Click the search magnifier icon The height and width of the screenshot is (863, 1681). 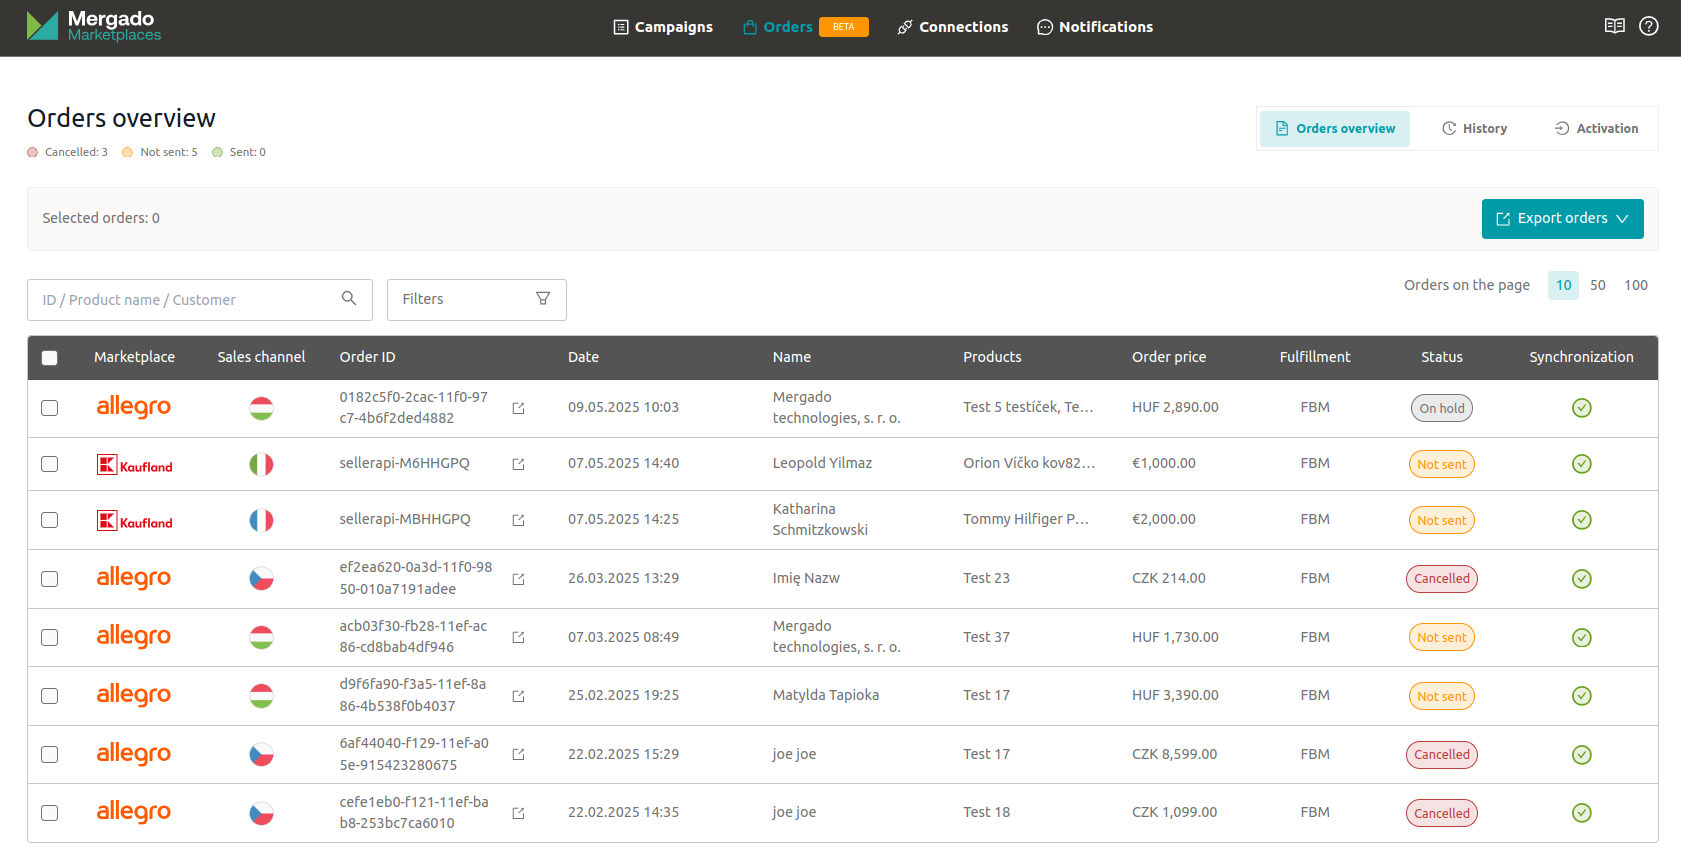click(349, 298)
